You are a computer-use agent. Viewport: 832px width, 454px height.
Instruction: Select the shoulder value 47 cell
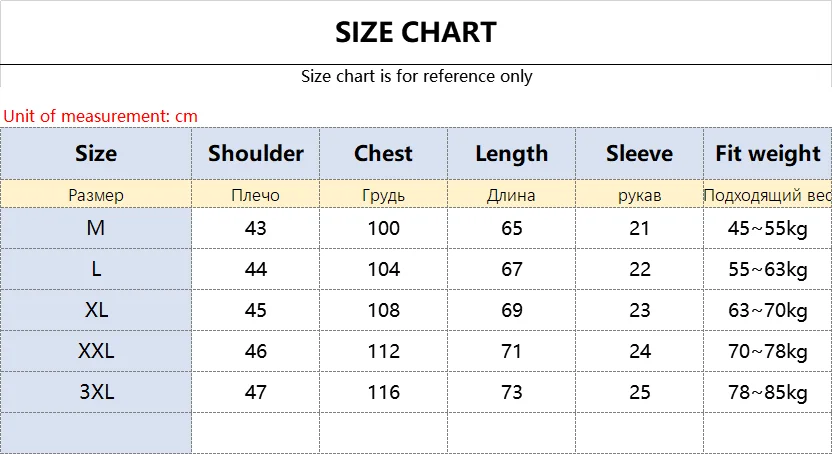pyautogui.click(x=256, y=392)
